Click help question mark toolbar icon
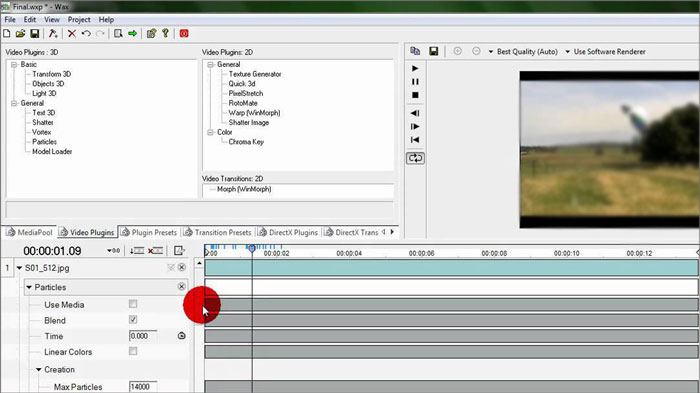This screenshot has width=700, height=393. coord(166,33)
